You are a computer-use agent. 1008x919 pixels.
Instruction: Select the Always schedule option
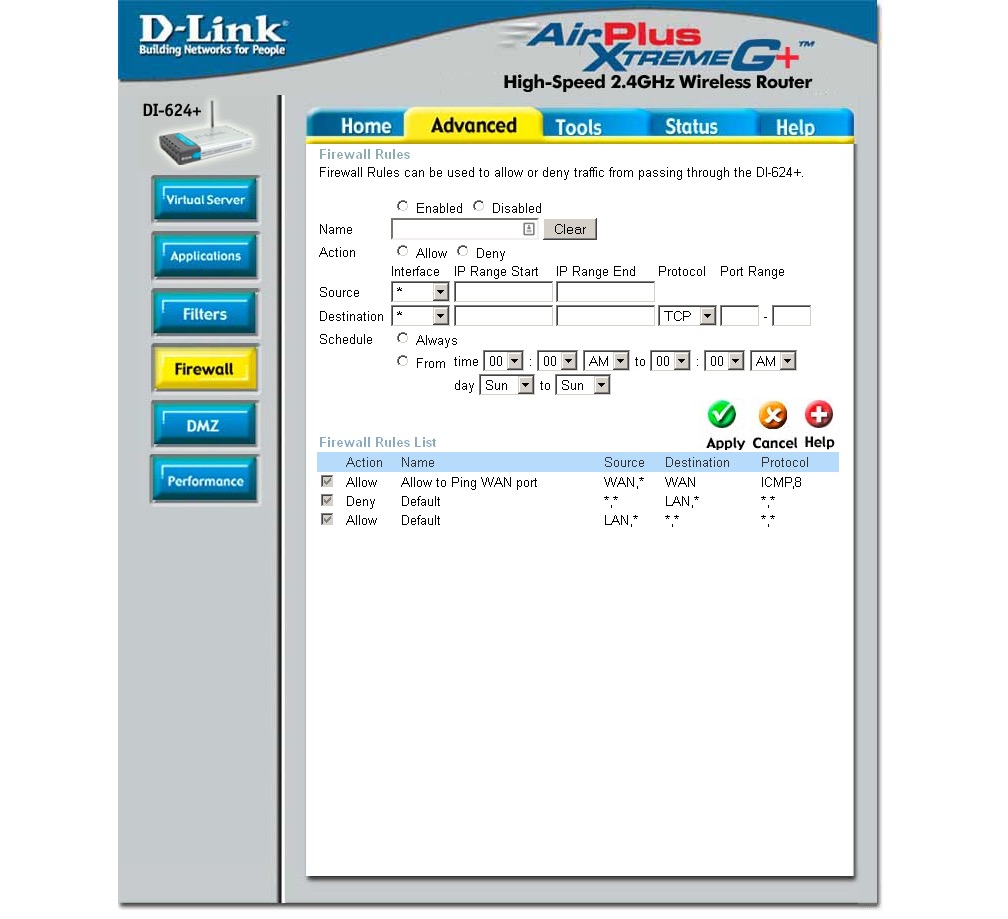point(402,337)
